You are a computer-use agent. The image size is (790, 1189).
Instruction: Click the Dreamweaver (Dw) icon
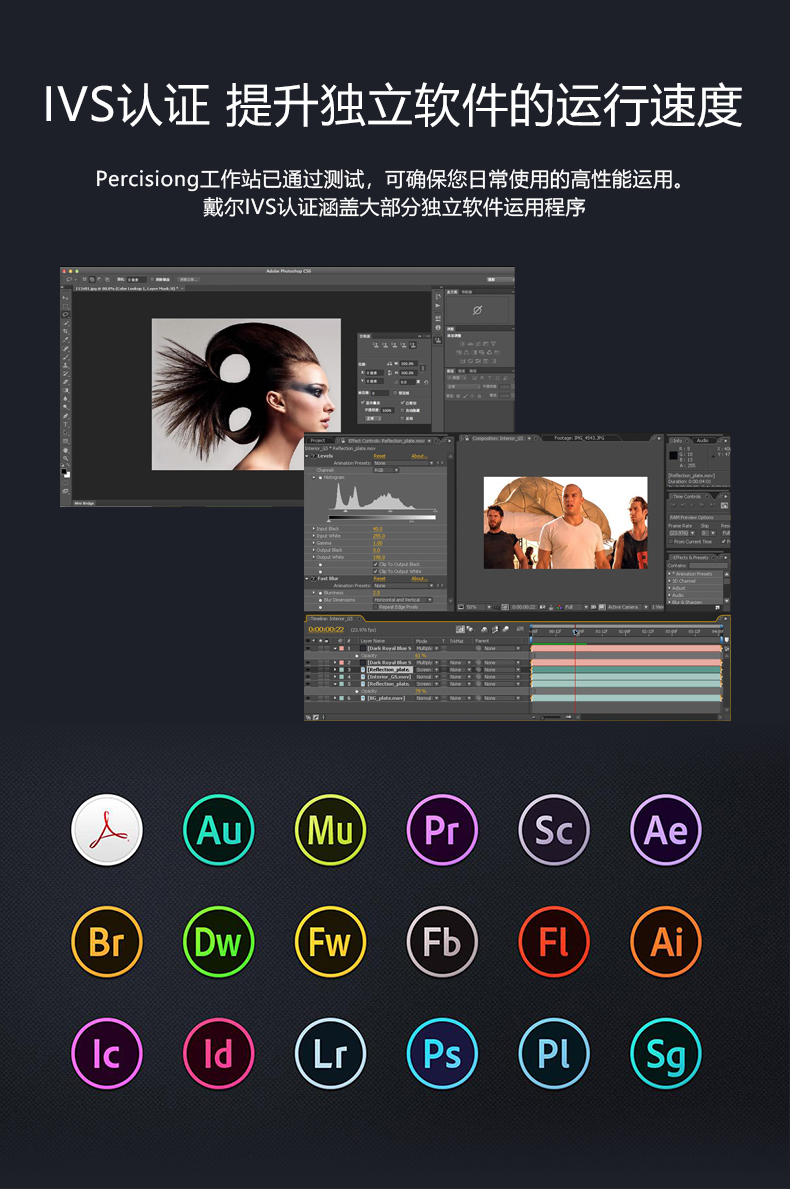(218, 942)
